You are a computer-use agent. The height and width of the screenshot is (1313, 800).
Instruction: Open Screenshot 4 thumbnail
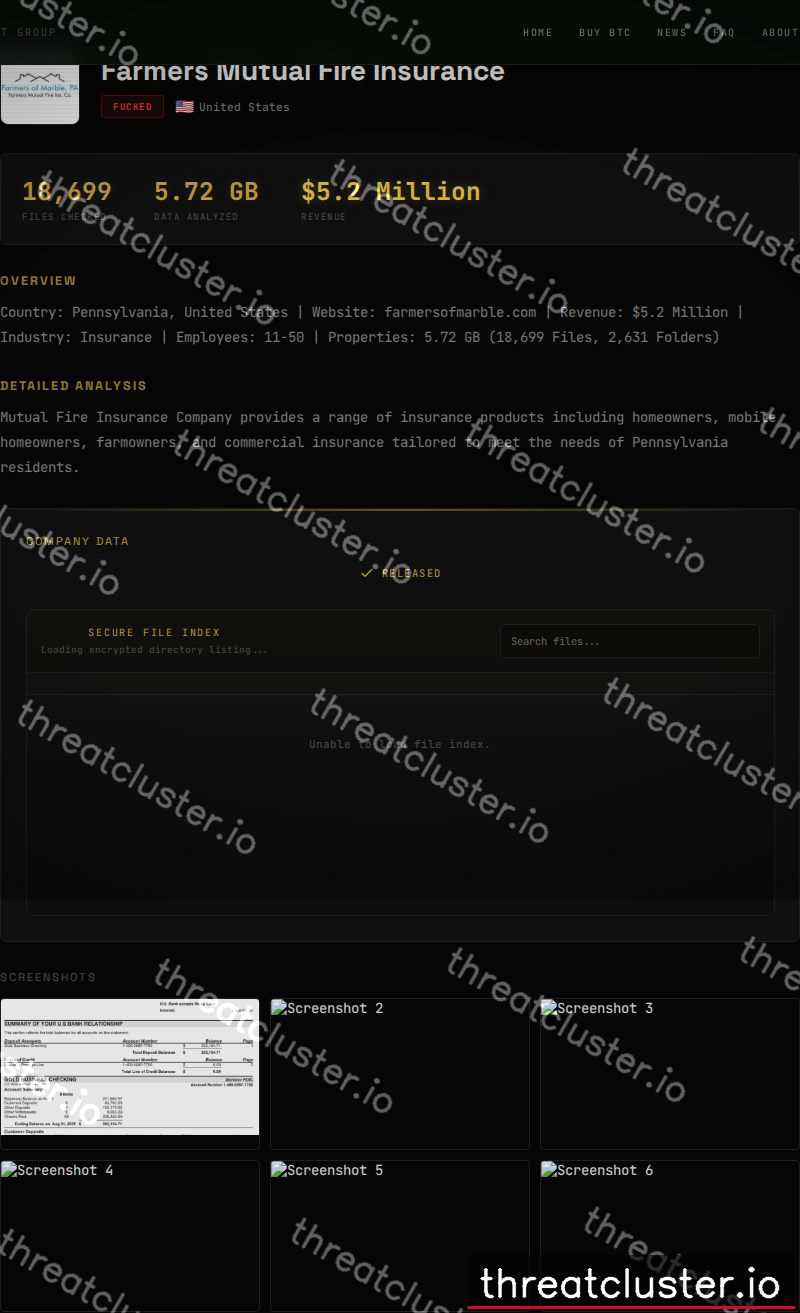[129, 1235]
